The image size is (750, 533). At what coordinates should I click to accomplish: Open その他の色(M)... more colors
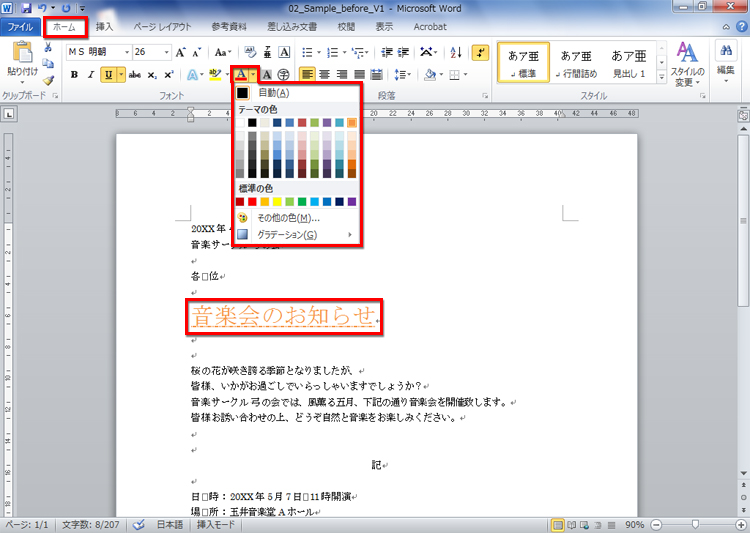pos(296,218)
